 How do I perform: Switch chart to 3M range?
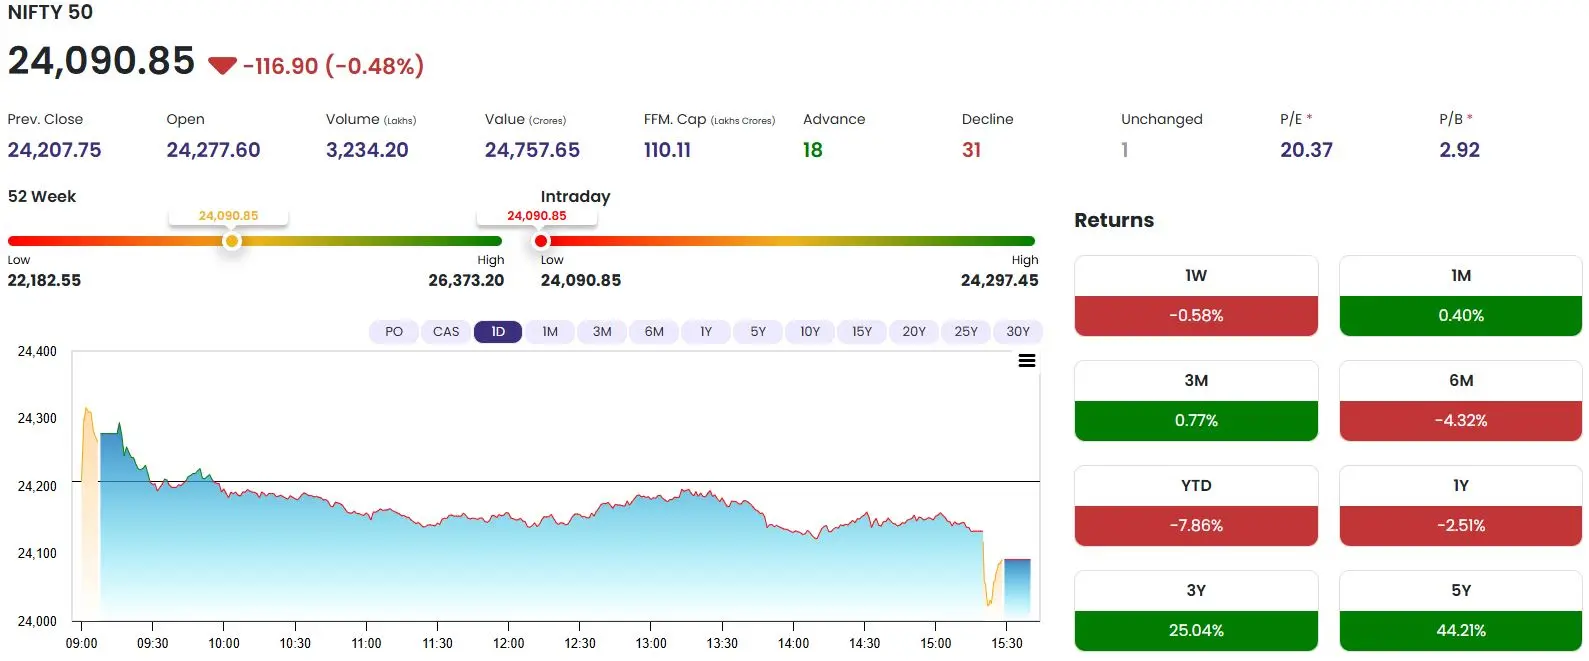click(602, 332)
